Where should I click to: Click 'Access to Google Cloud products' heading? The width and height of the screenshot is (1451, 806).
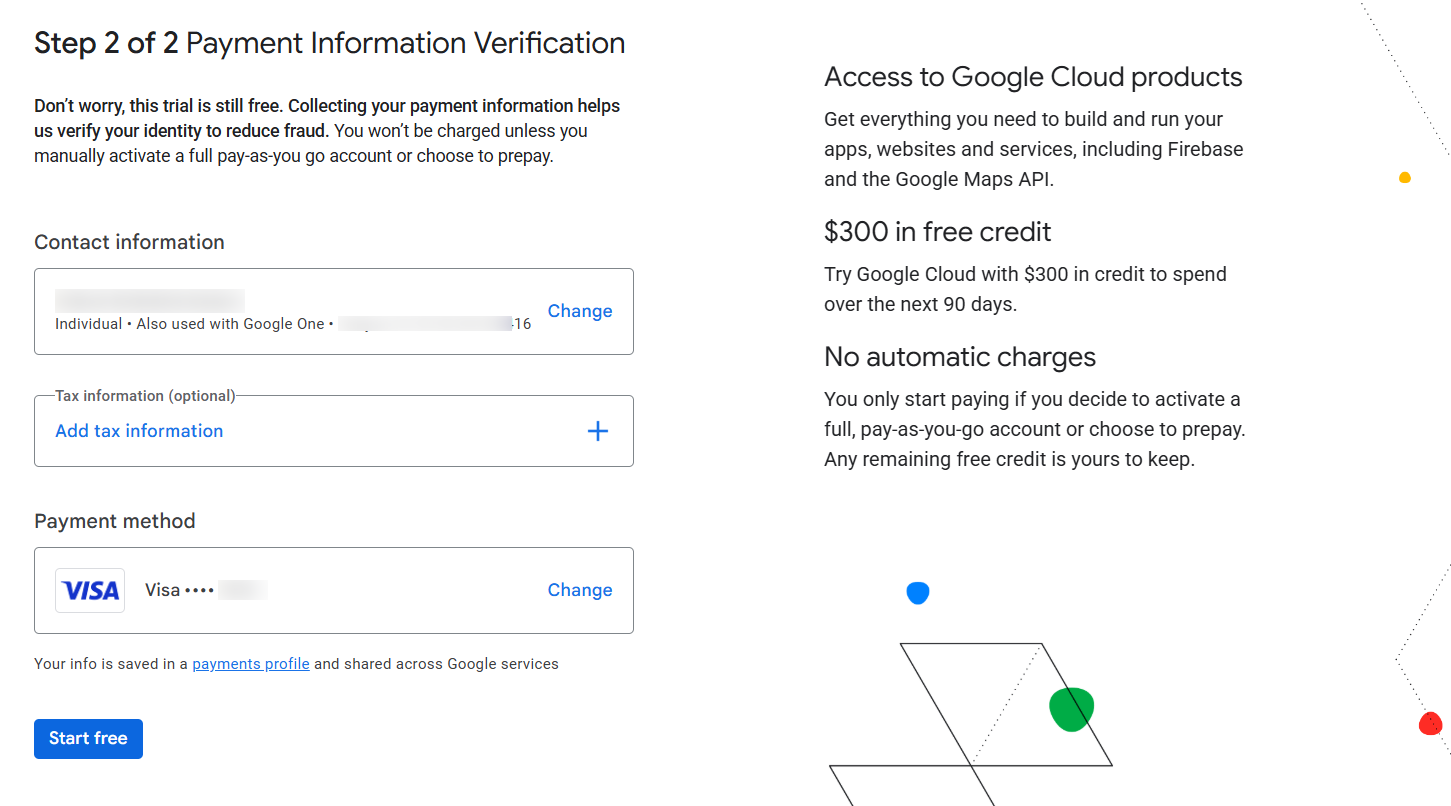(1033, 77)
